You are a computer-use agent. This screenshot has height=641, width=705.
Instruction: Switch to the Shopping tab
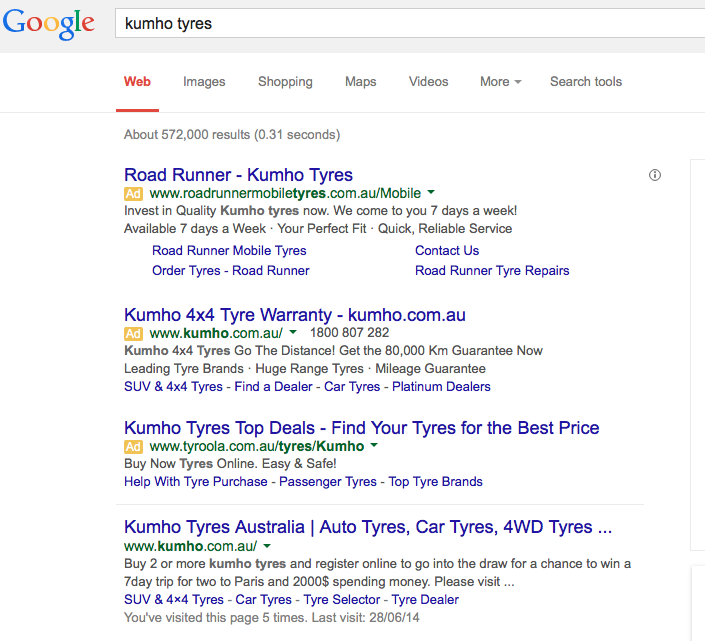coord(285,82)
